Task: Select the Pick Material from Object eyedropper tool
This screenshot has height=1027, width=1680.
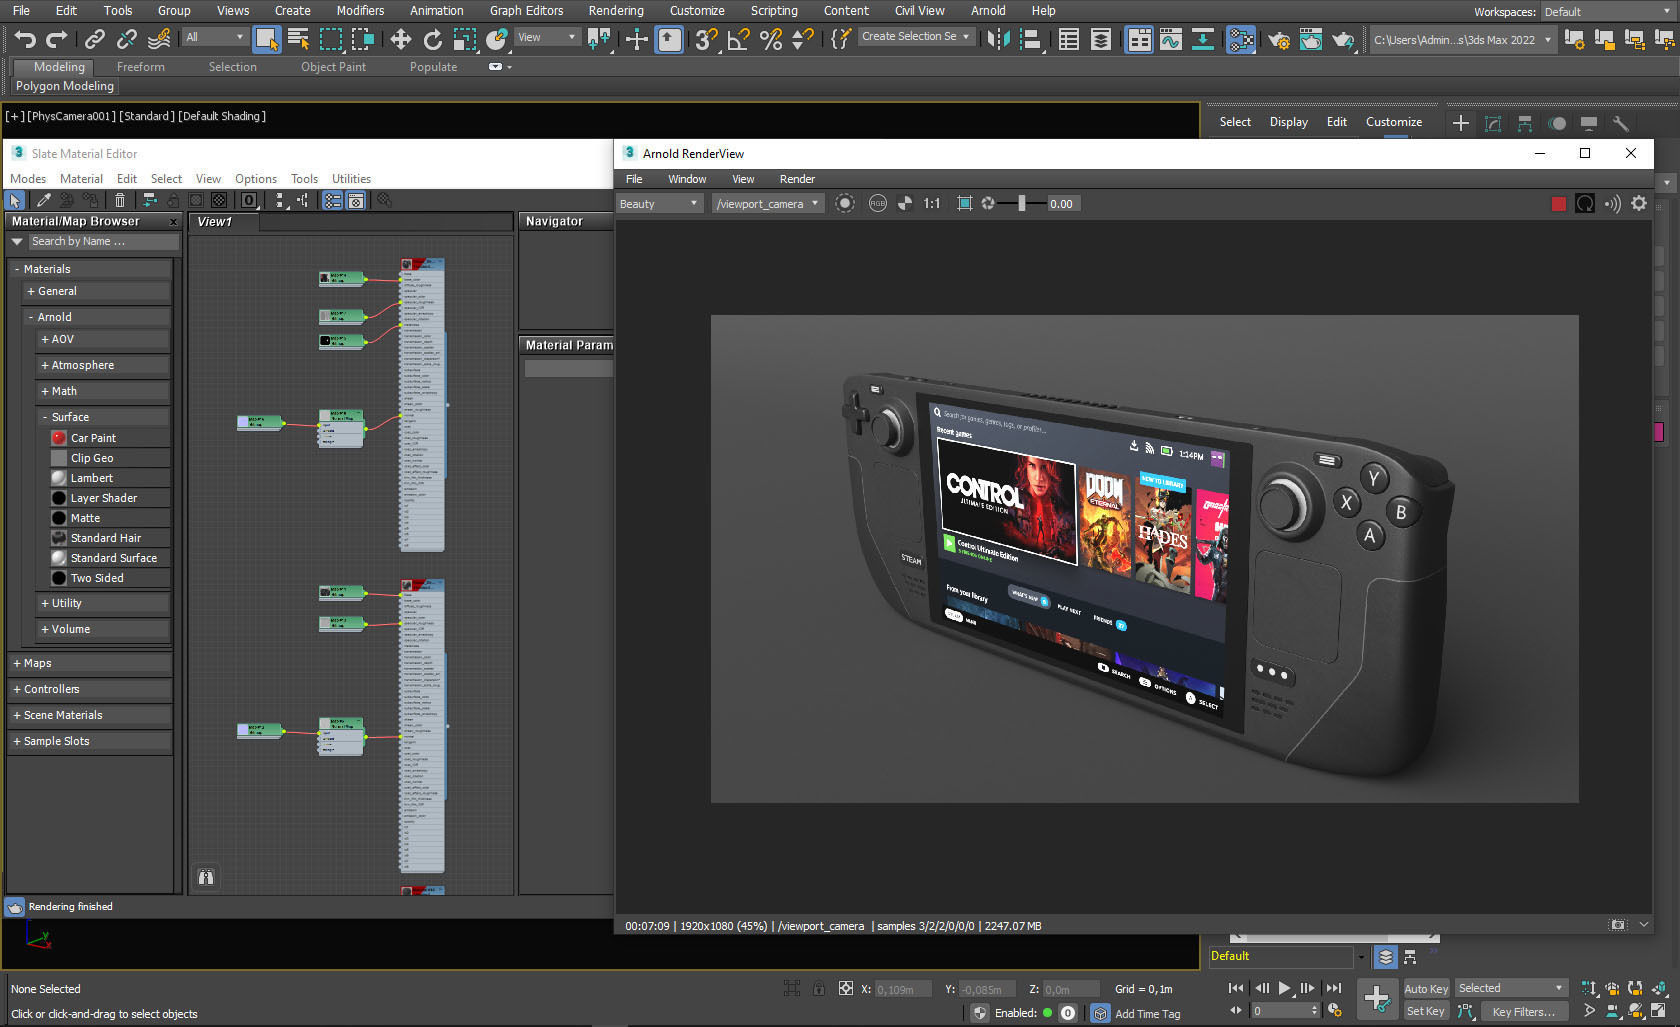Action: pos(44,200)
